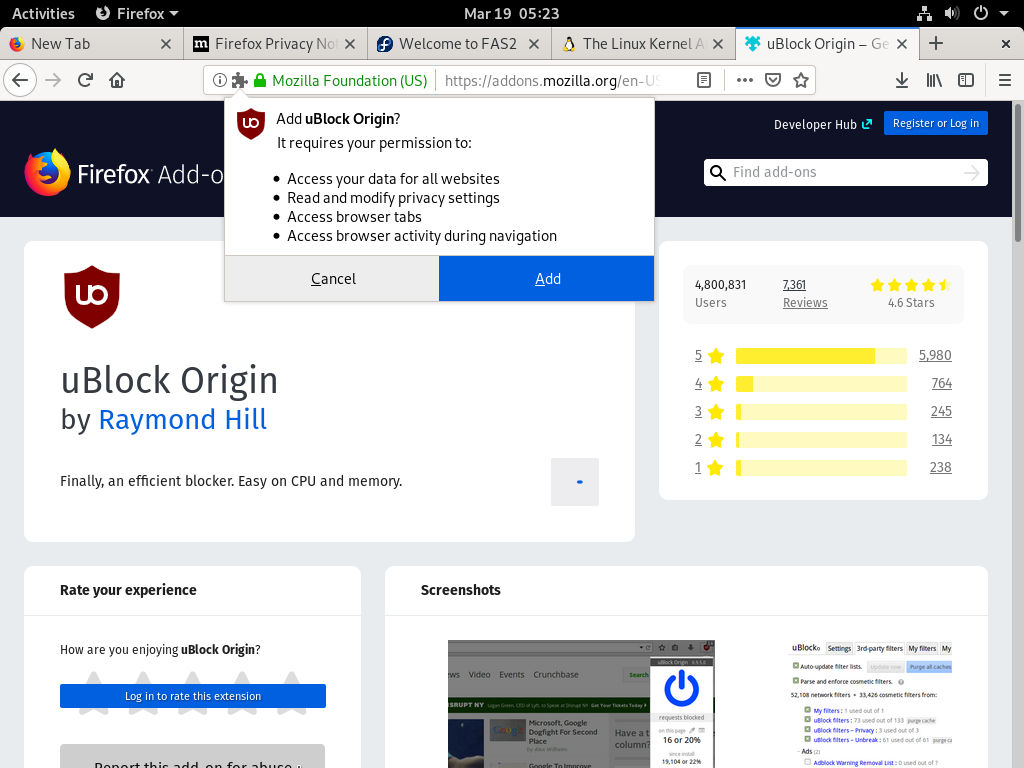
Task: Open author Raymond Hill link
Action: click(183, 419)
